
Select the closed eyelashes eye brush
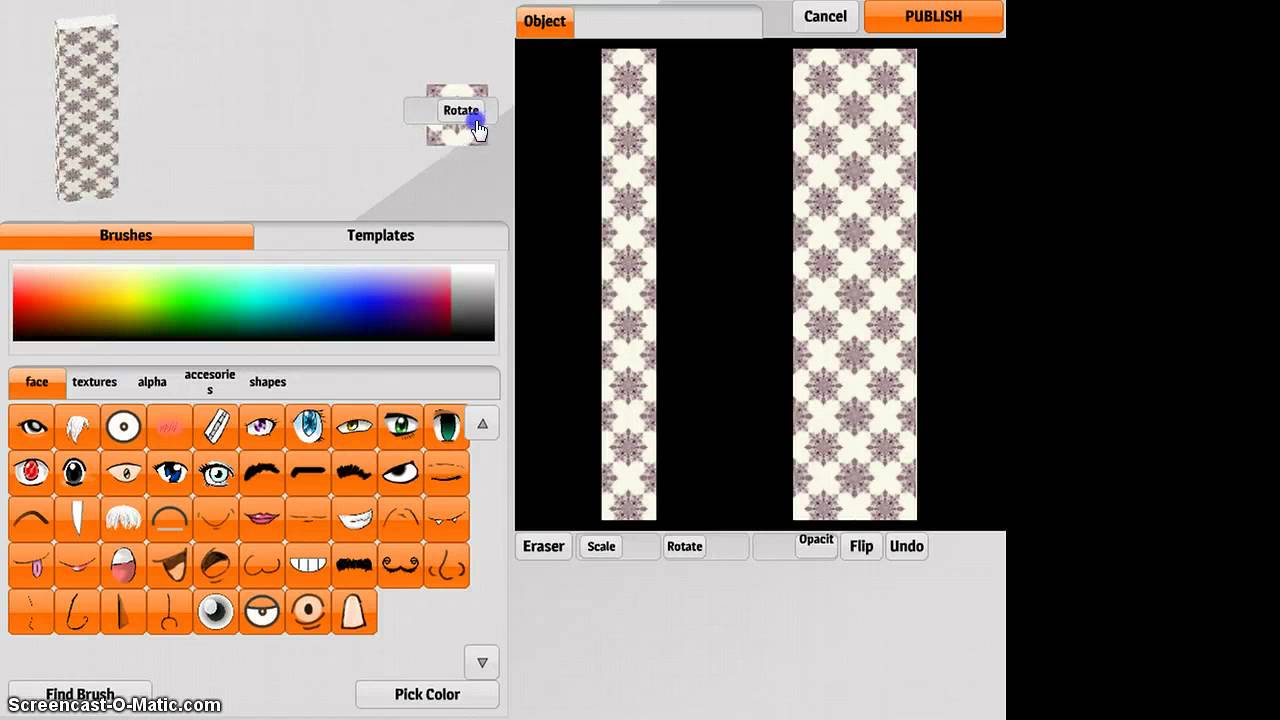coord(445,473)
